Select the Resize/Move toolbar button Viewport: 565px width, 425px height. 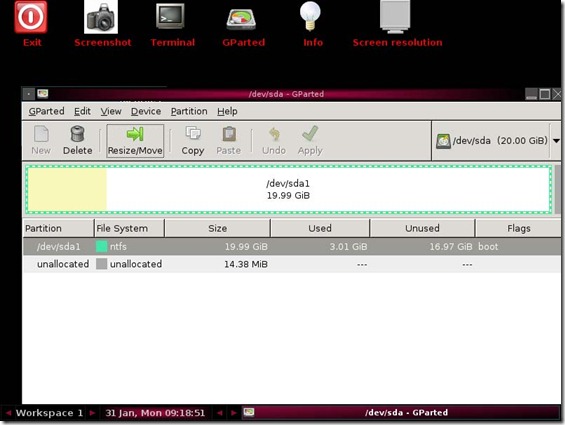[x=135, y=141]
